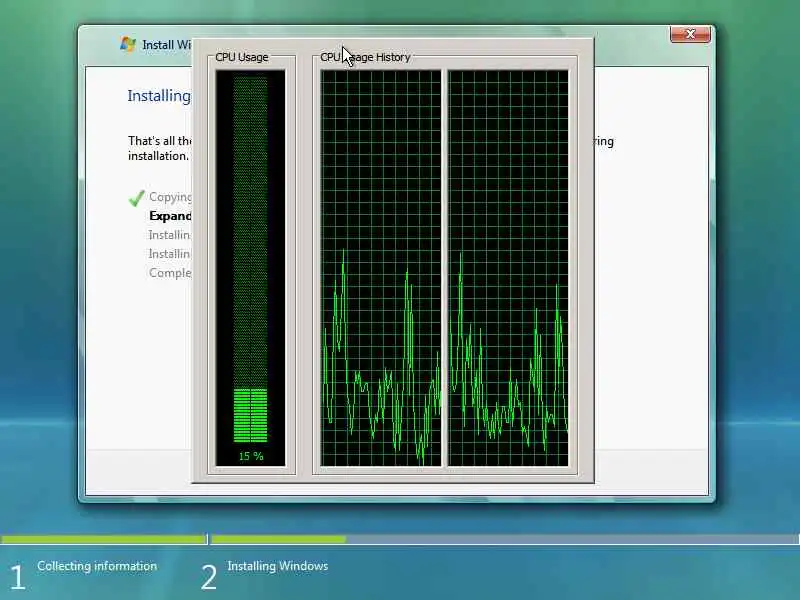
Task: Click the Copying step text
Action: click(x=170, y=197)
